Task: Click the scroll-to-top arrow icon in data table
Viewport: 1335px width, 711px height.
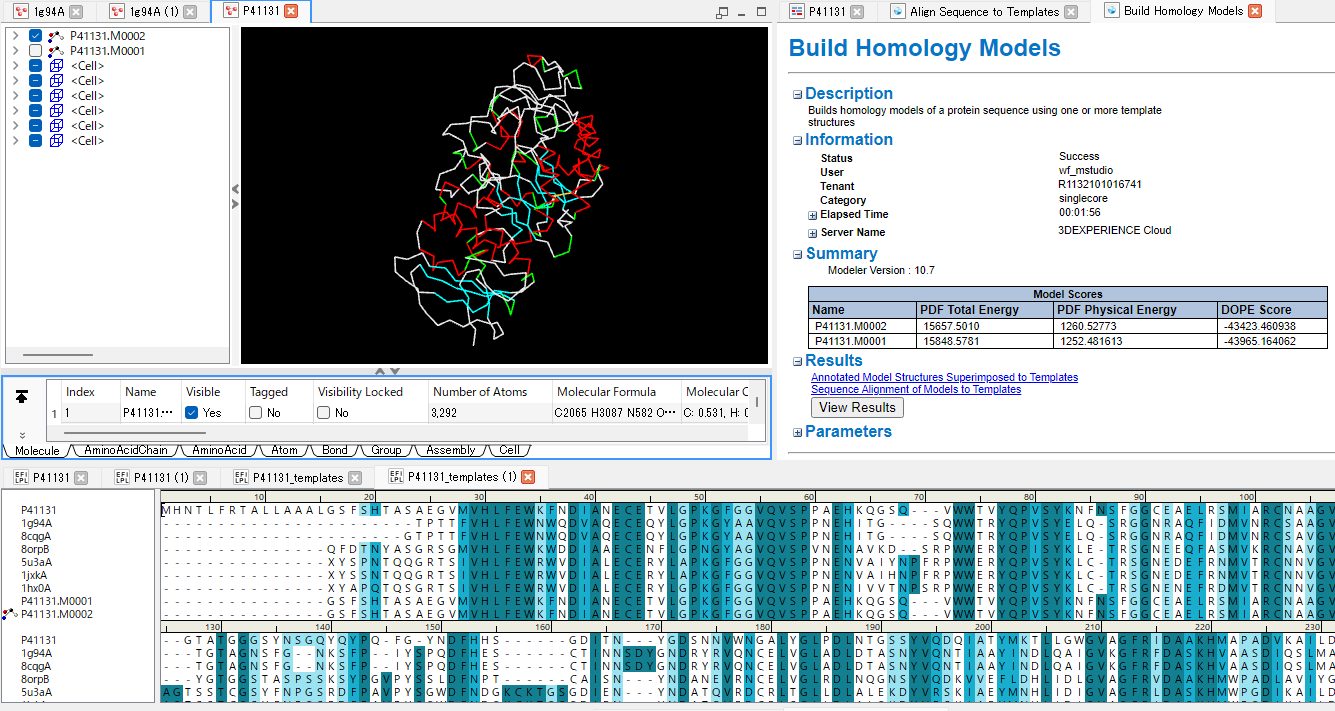Action: click(x=22, y=397)
